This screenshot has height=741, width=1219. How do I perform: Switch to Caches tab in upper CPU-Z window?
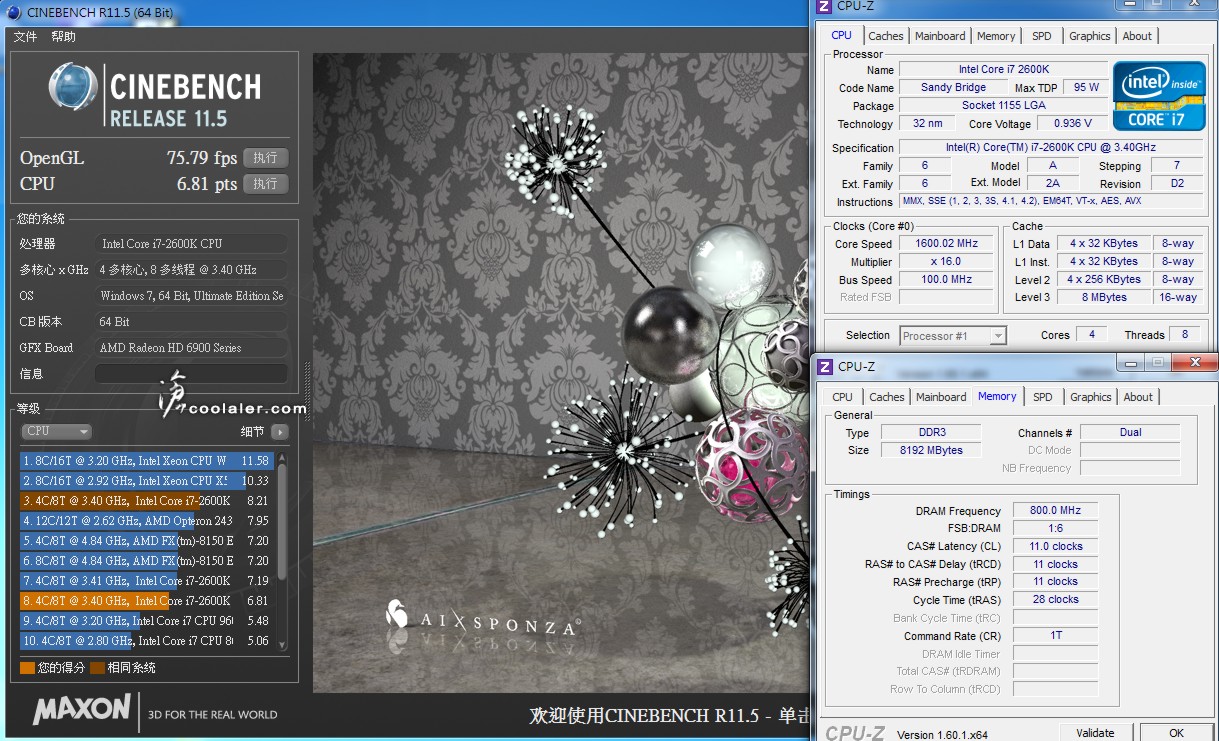coord(886,36)
